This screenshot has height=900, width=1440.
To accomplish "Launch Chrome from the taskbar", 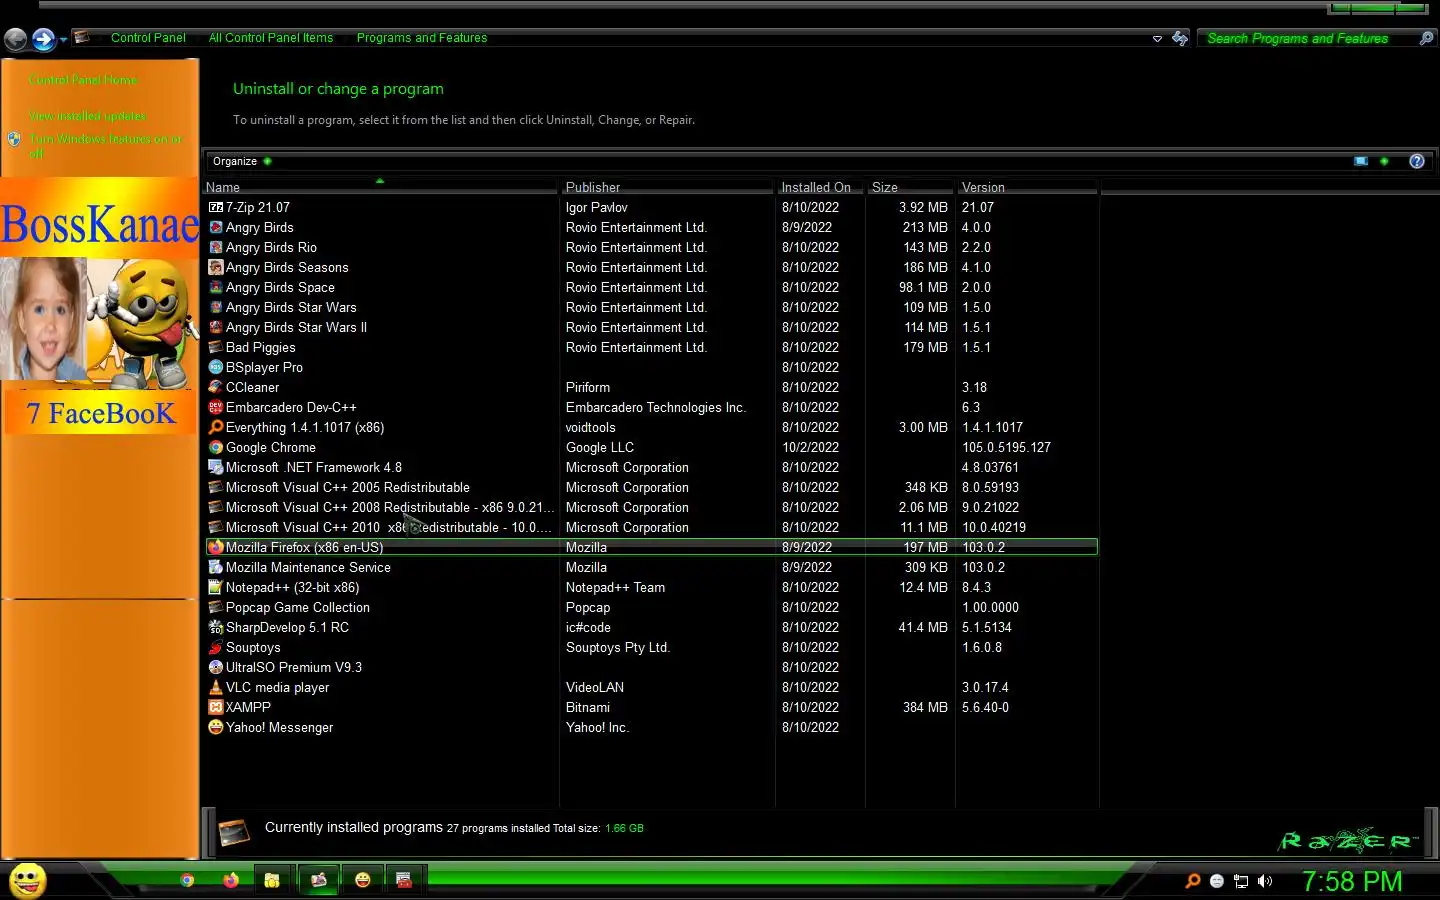I will tap(187, 880).
